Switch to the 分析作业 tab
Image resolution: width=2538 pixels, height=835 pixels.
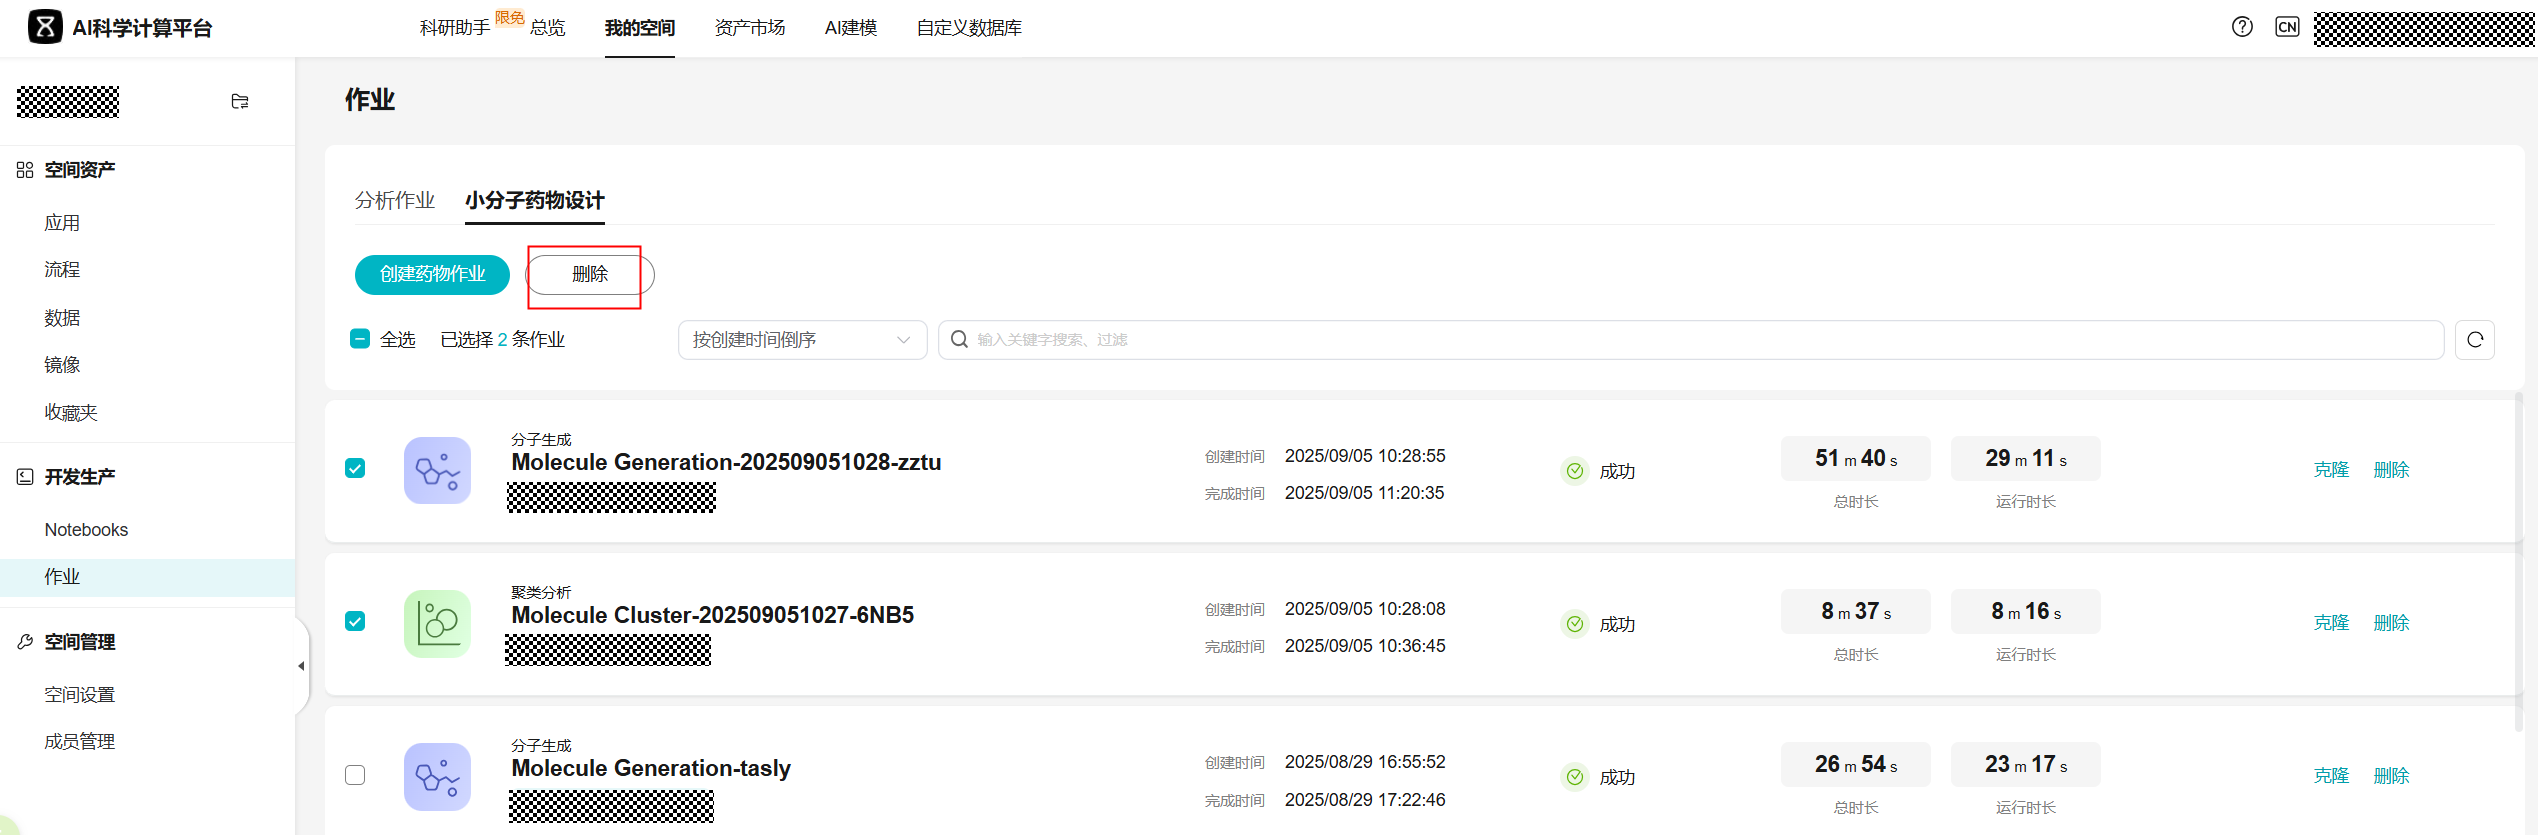(x=395, y=200)
